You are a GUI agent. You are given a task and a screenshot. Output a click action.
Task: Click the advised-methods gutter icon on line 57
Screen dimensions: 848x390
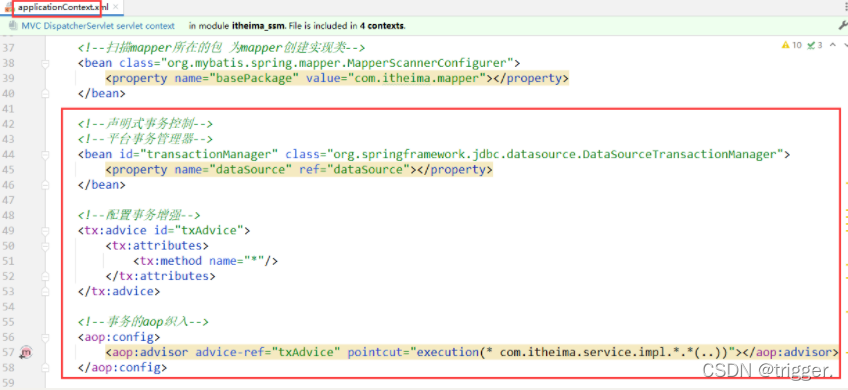point(25,353)
